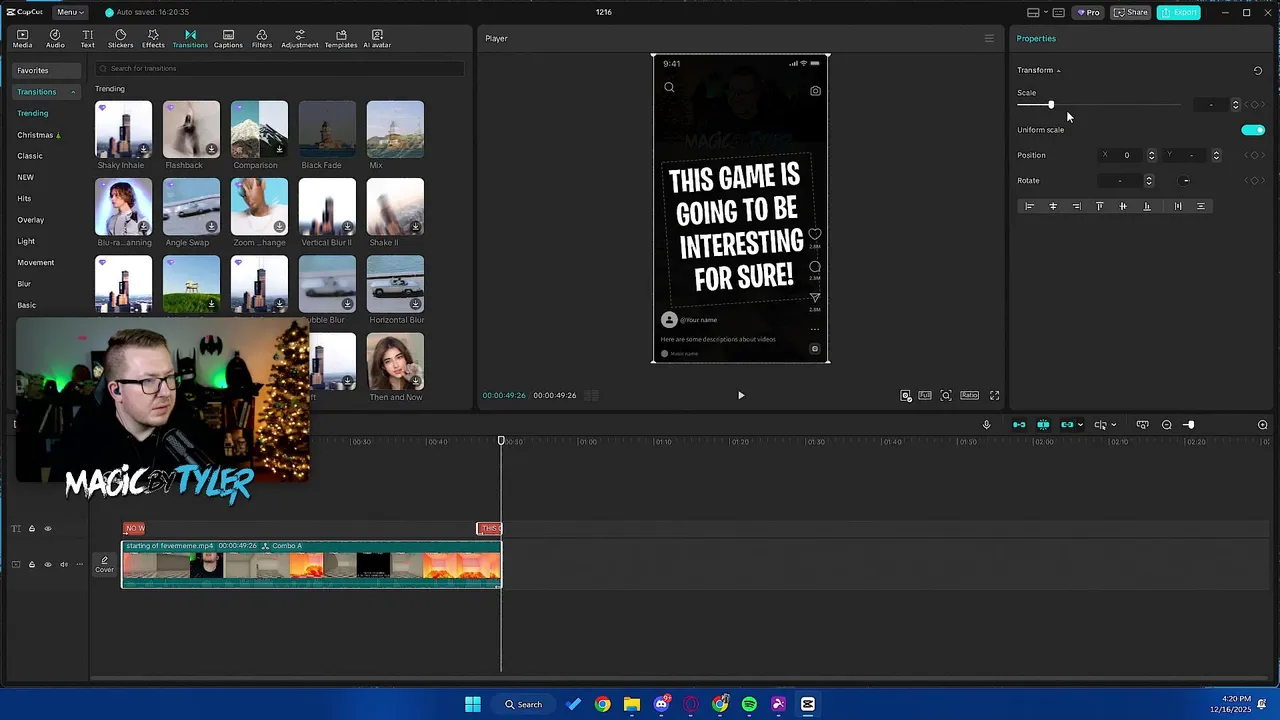Open the Adjustment tab
Viewport: 1280px width, 720px height.
pyautogui.click(x=300, y=39)
